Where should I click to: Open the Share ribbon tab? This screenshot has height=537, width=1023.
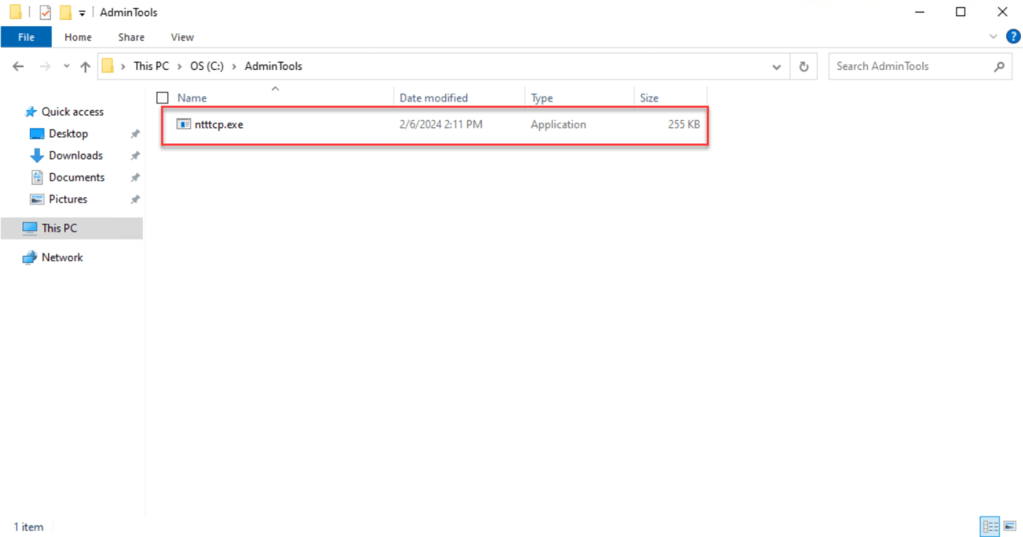(131, 37)
